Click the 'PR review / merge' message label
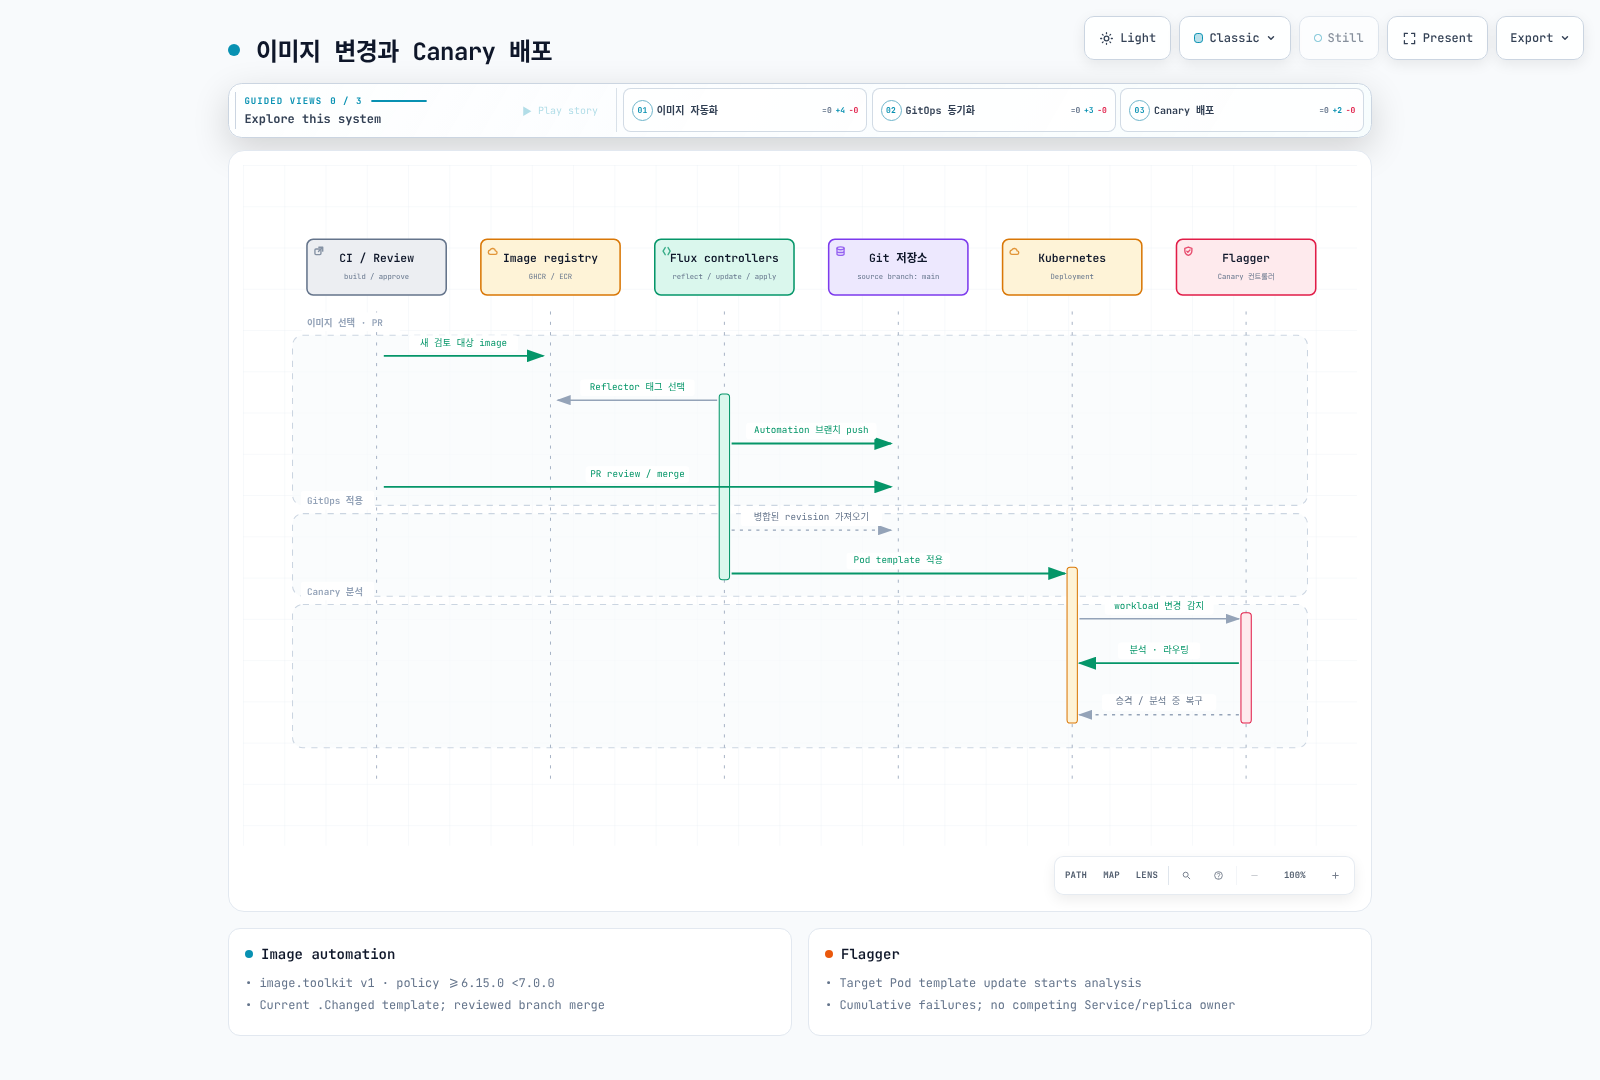This screenshot has width=1600, height=1080. click(637, 474)
